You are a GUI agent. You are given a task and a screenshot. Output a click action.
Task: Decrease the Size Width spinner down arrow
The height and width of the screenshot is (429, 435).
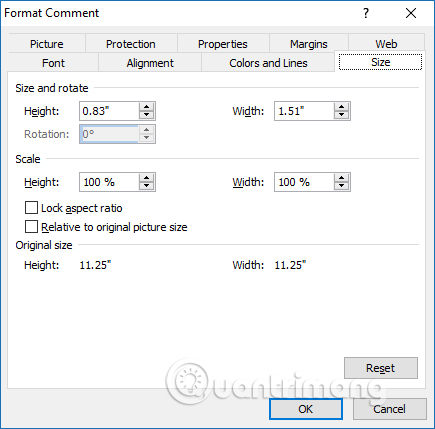point(341,115)
